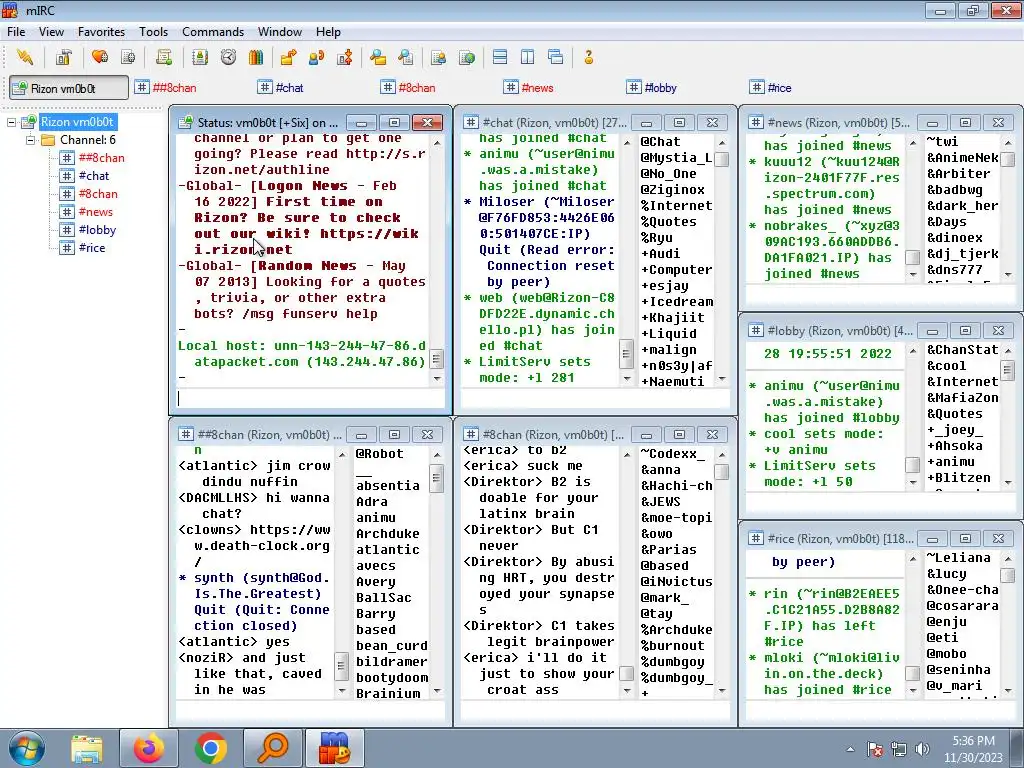Screen dimensions: 1024x768
Task: Select &Arbiter in #news nick list
Action: [958, 174]
